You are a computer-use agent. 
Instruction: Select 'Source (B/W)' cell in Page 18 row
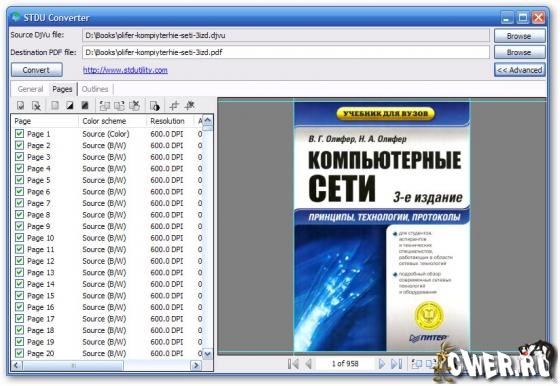(x=104, y=330)
